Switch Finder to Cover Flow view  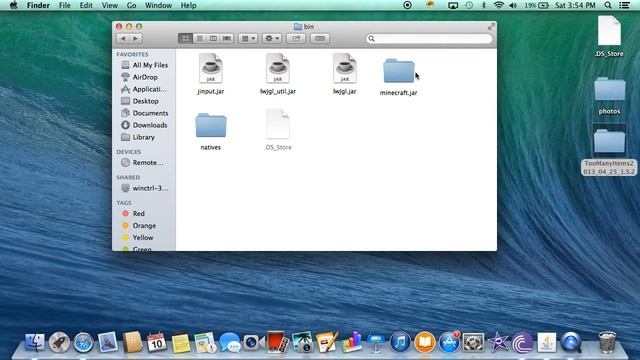[227, 38]
